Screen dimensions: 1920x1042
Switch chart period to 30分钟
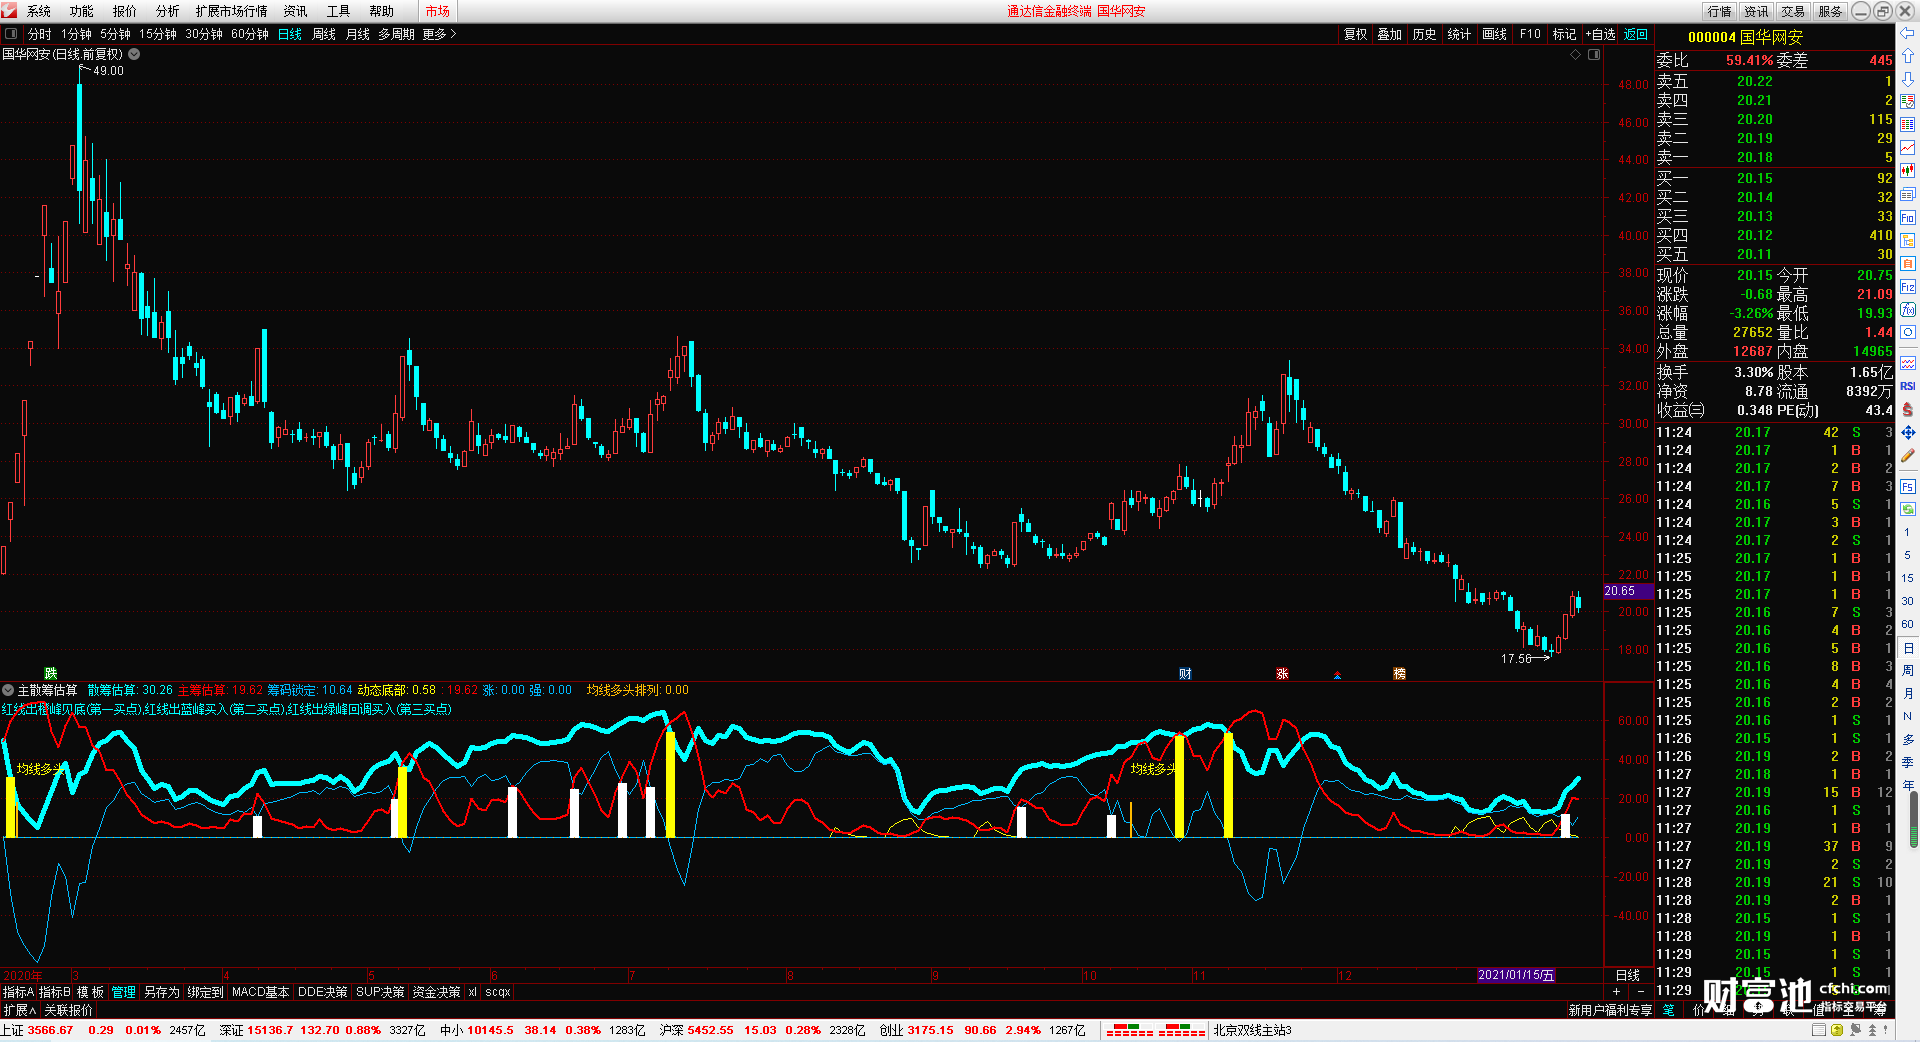click(204, 34)
